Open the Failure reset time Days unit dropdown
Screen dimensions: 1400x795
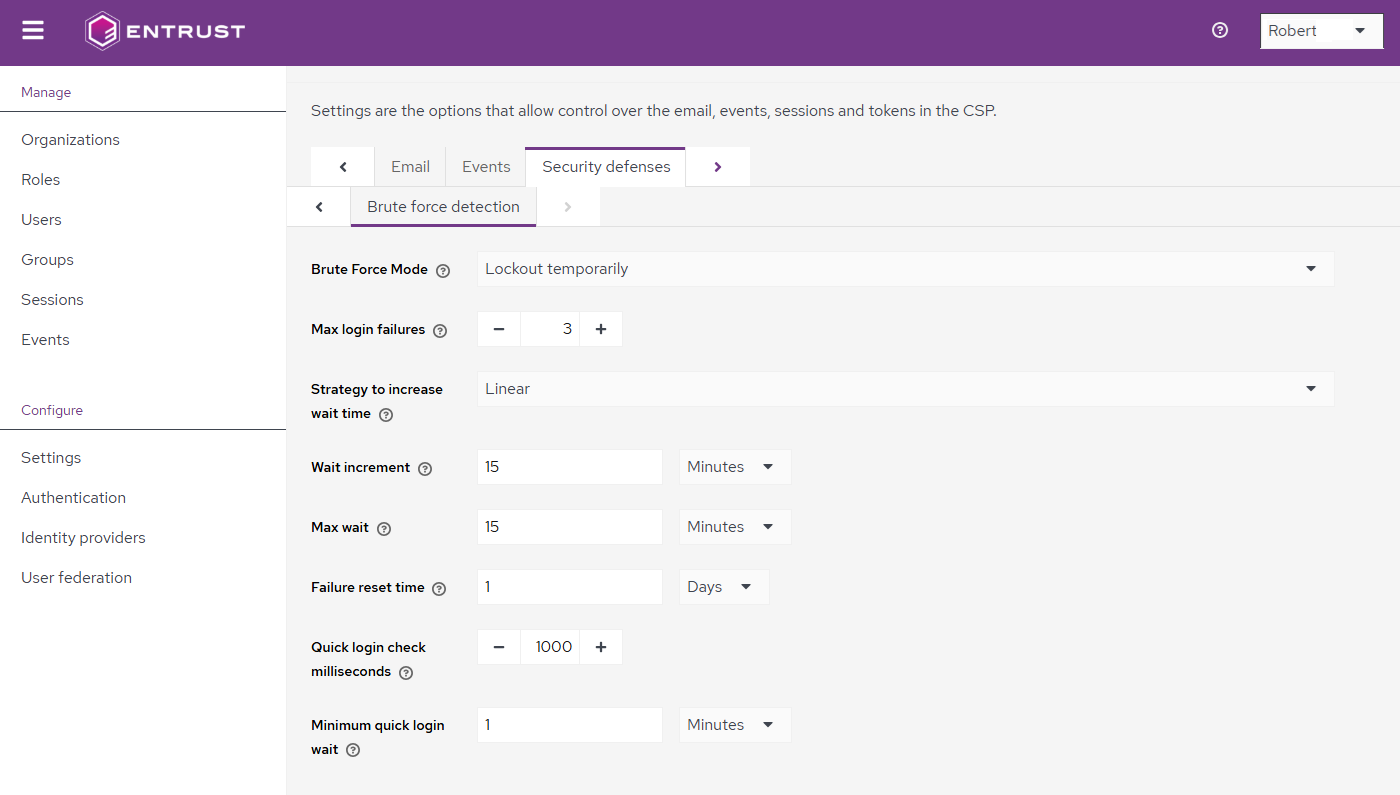pyautogui.click(x=724, y=587)
